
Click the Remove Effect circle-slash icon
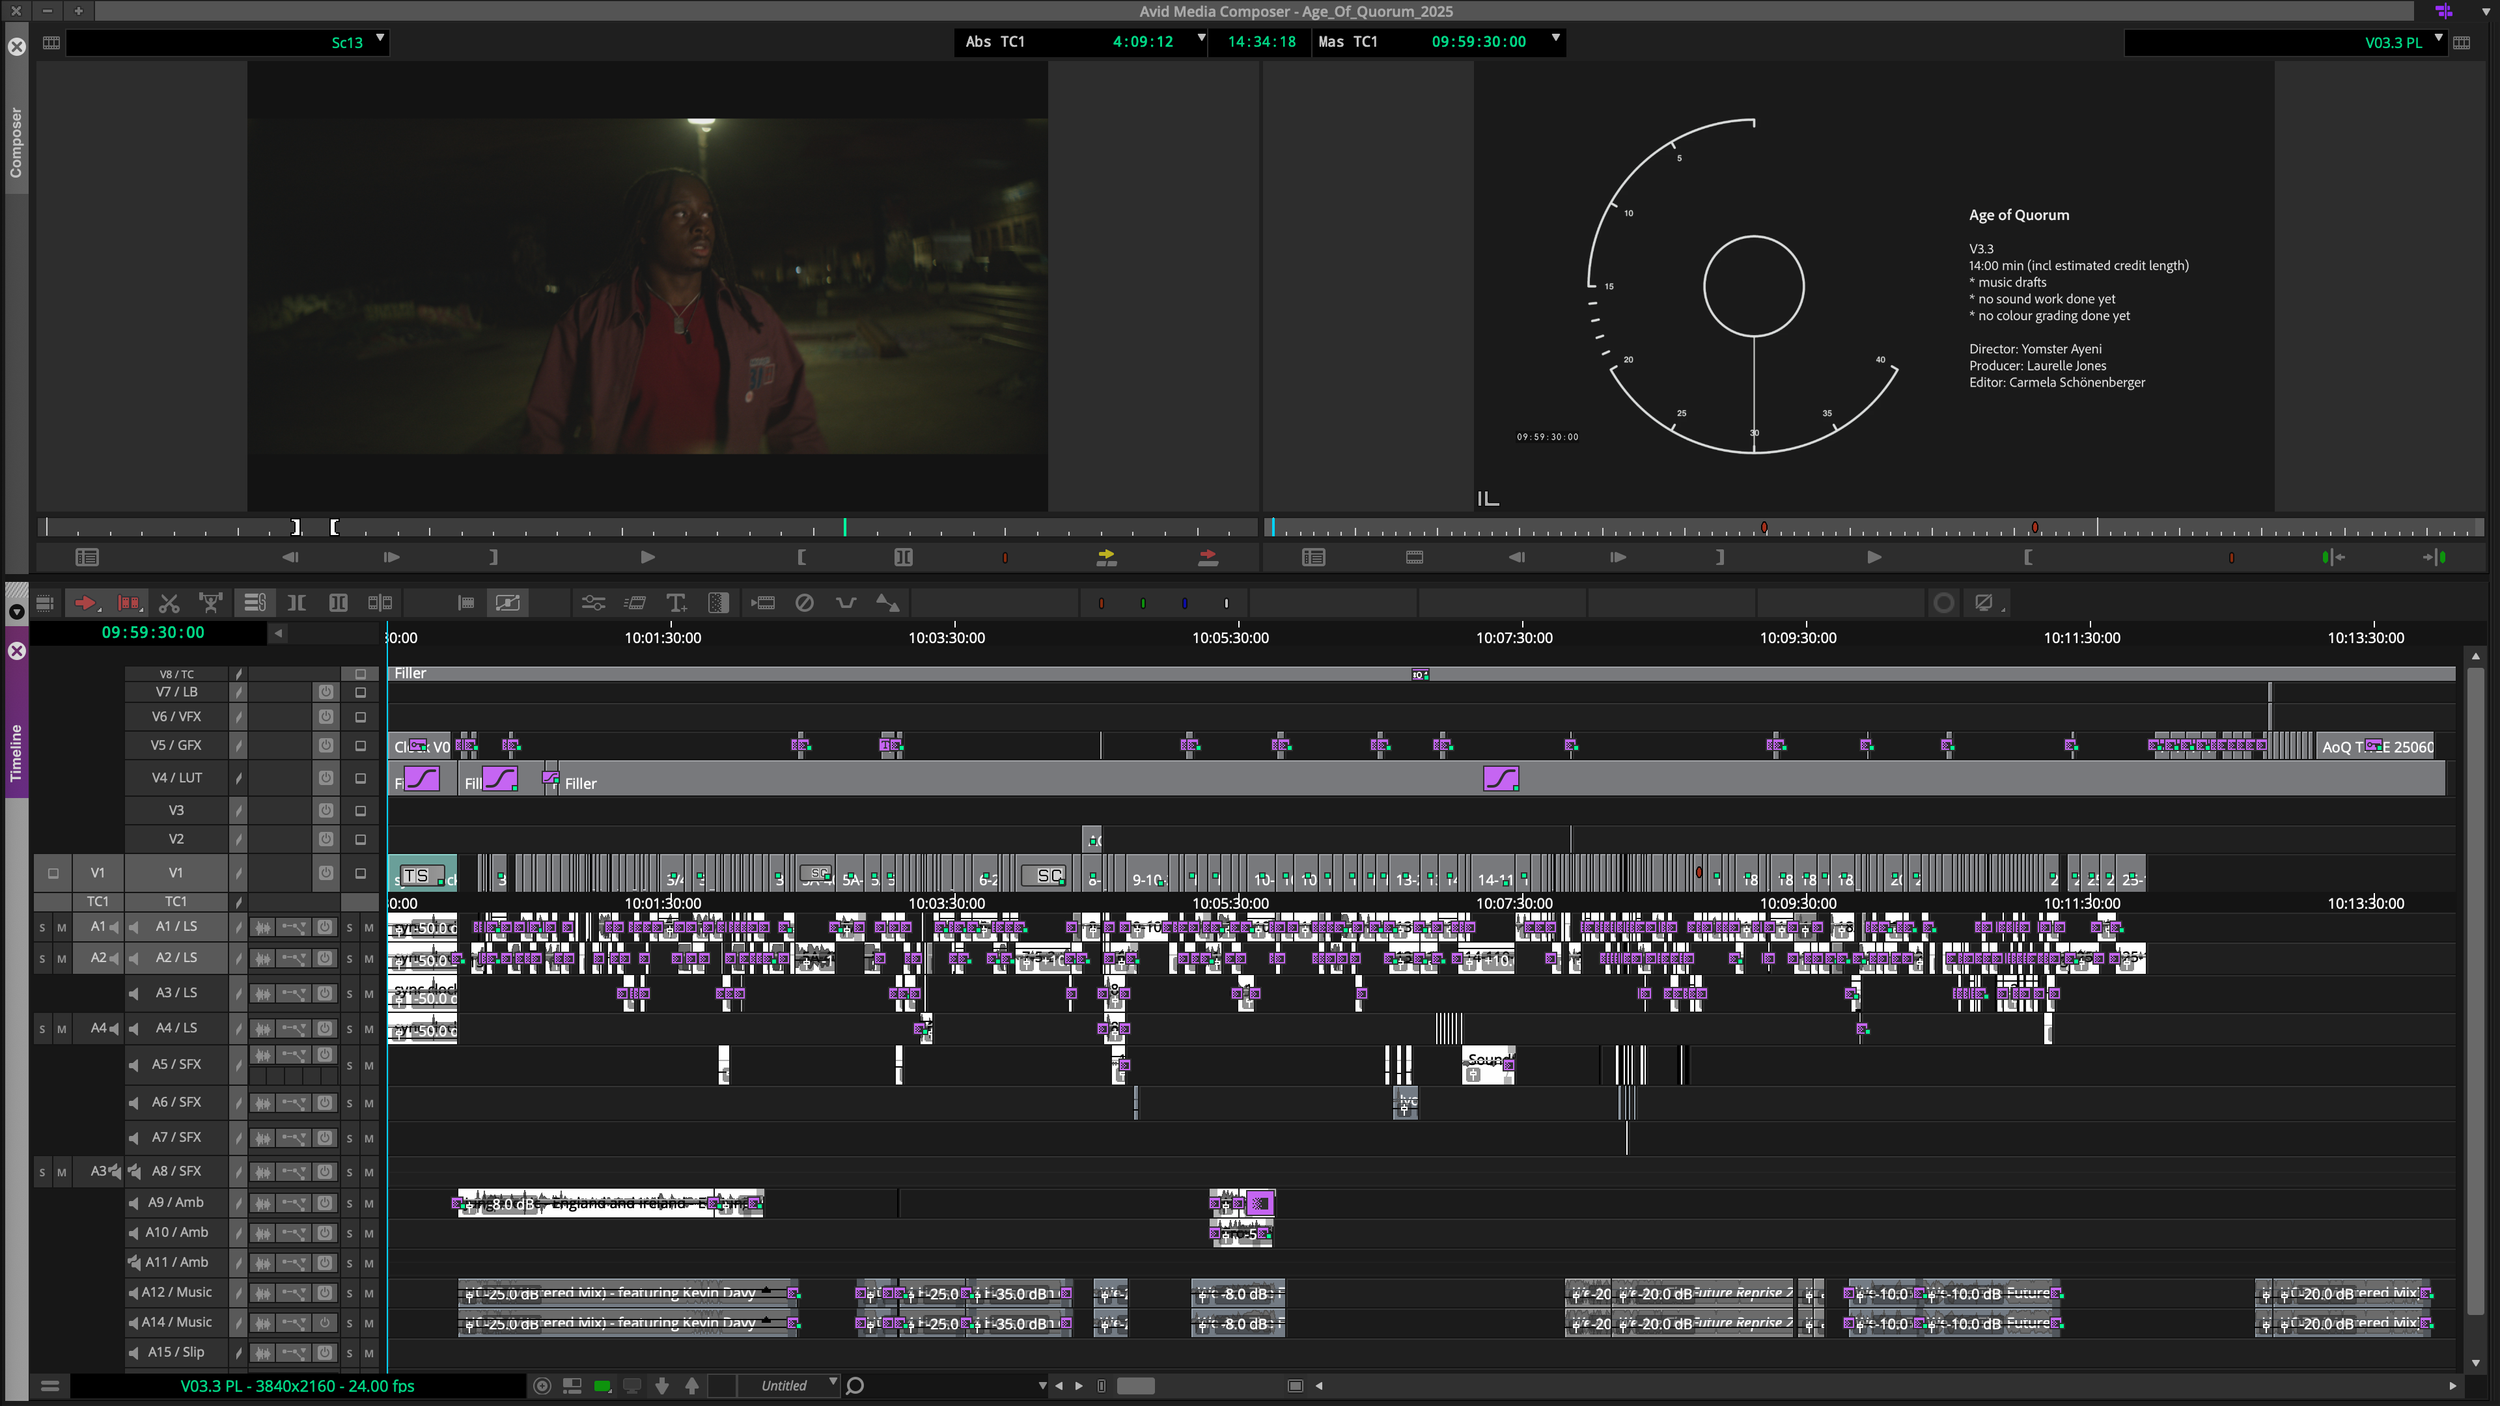tap(804, 603)
